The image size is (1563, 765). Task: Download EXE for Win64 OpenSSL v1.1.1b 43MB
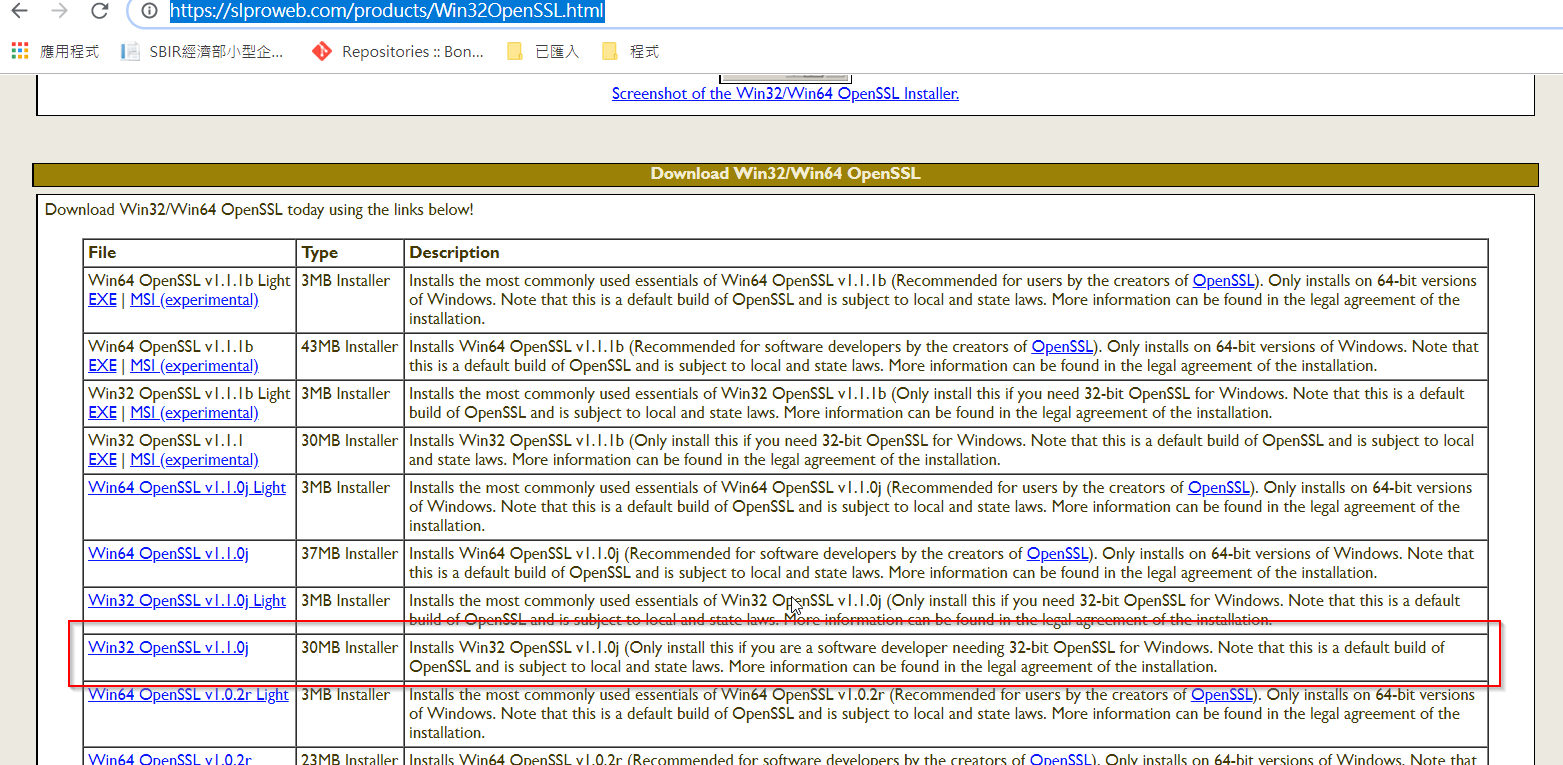coord(102,366)
